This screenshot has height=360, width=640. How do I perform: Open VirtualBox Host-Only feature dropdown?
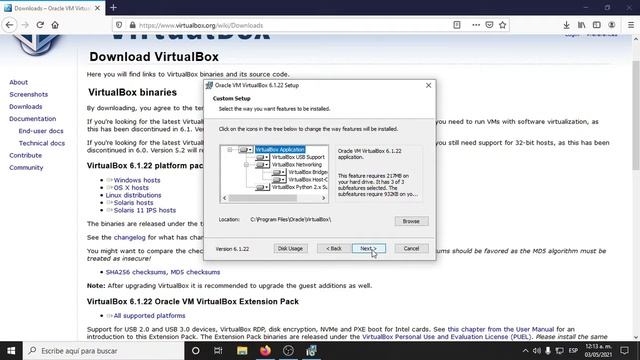coord(279,180)
